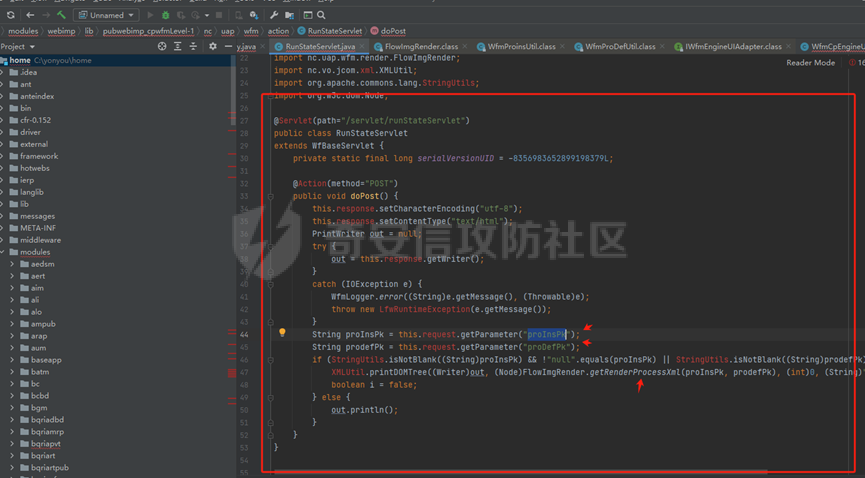Expand the 'bqriapvt' folder chevron

pyautogui.click(x=12, y=444)
